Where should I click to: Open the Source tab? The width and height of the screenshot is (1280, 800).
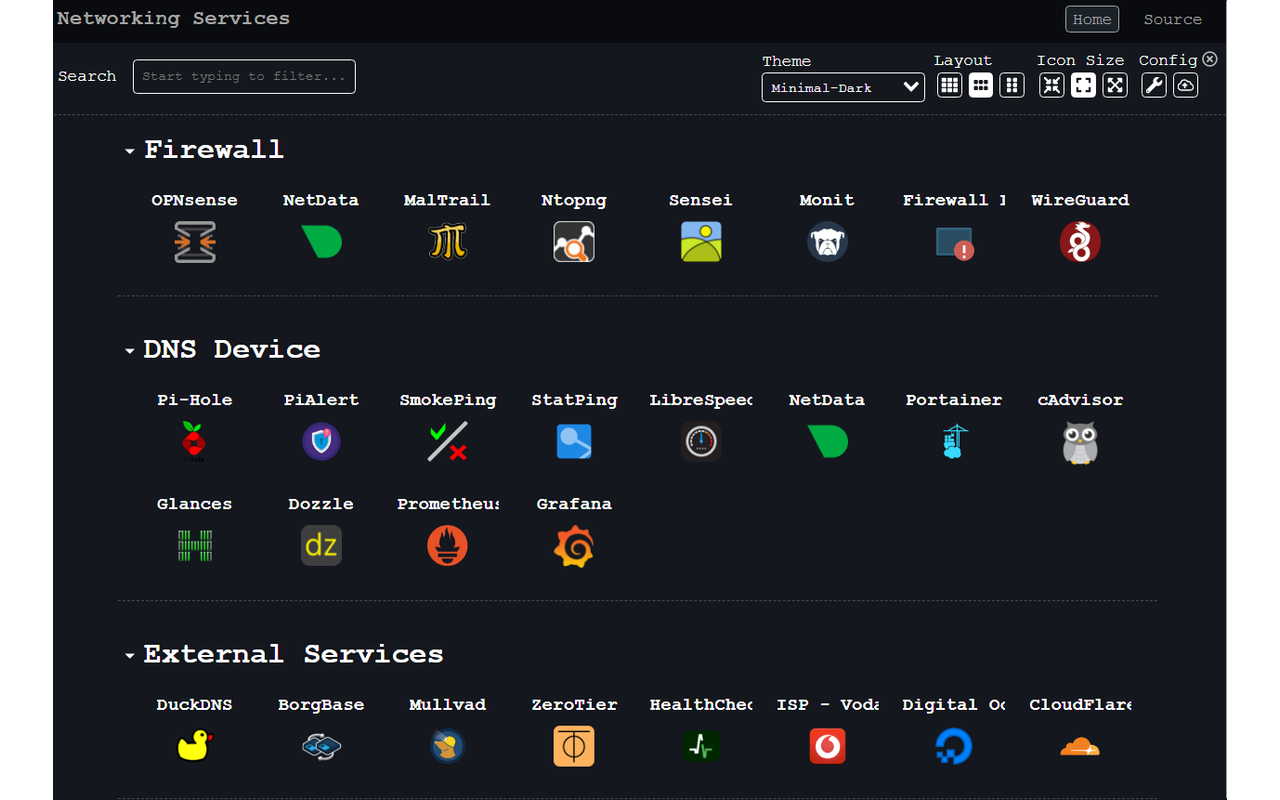pyautogui.click(x=1173, y=19)
